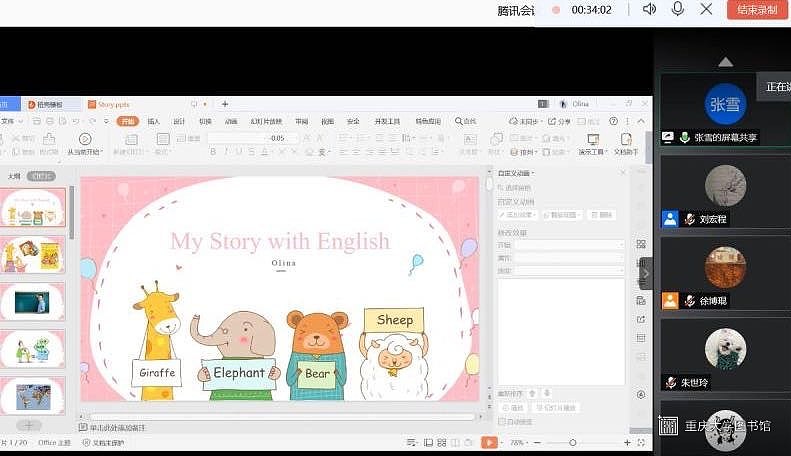Mute the Tencent Meeting speaker icon
791x456 pixels.
click(649, 9)
